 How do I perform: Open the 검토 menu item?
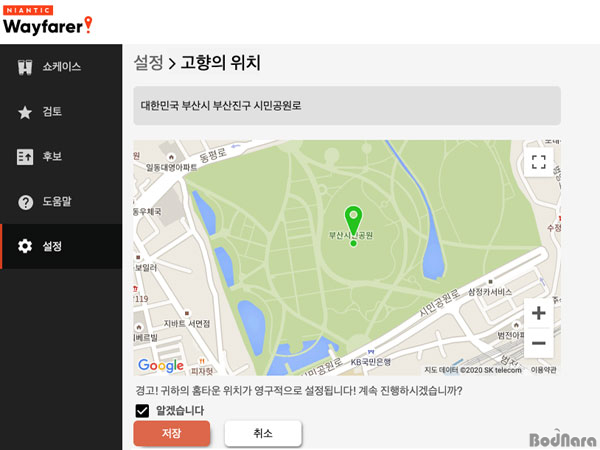tap(61, 112)
